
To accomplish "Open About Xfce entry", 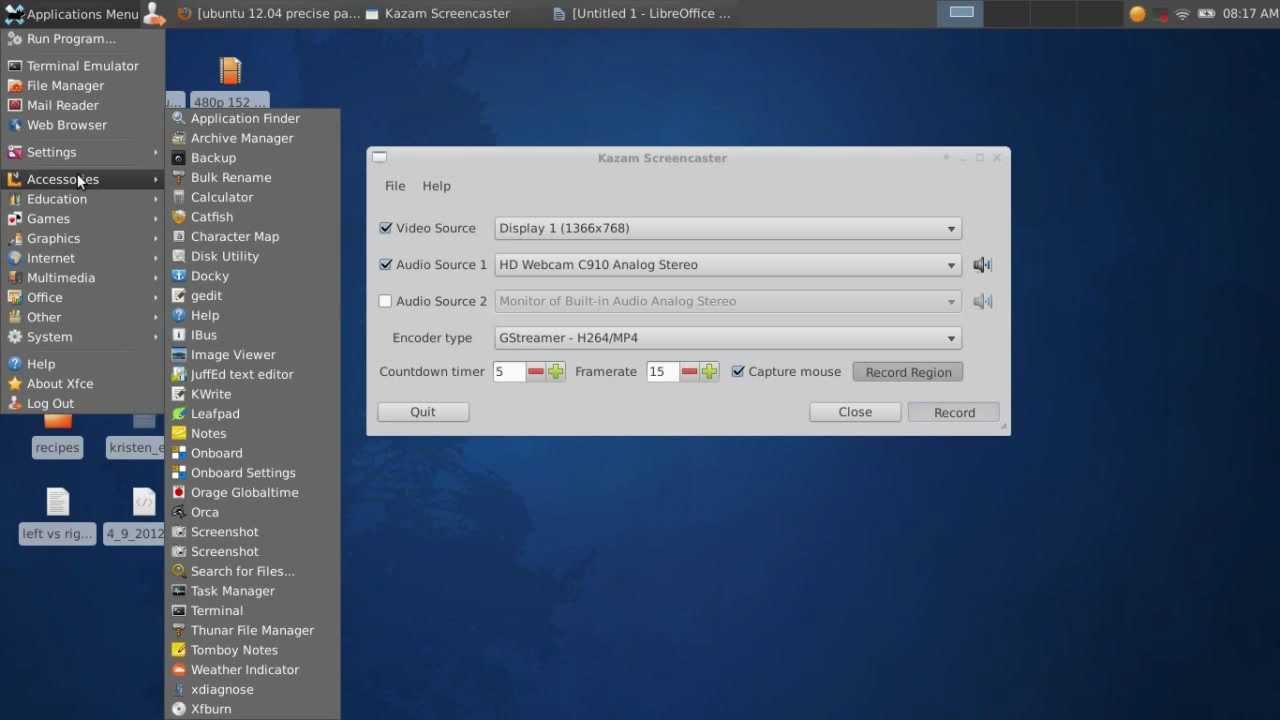I will [83, 384].
